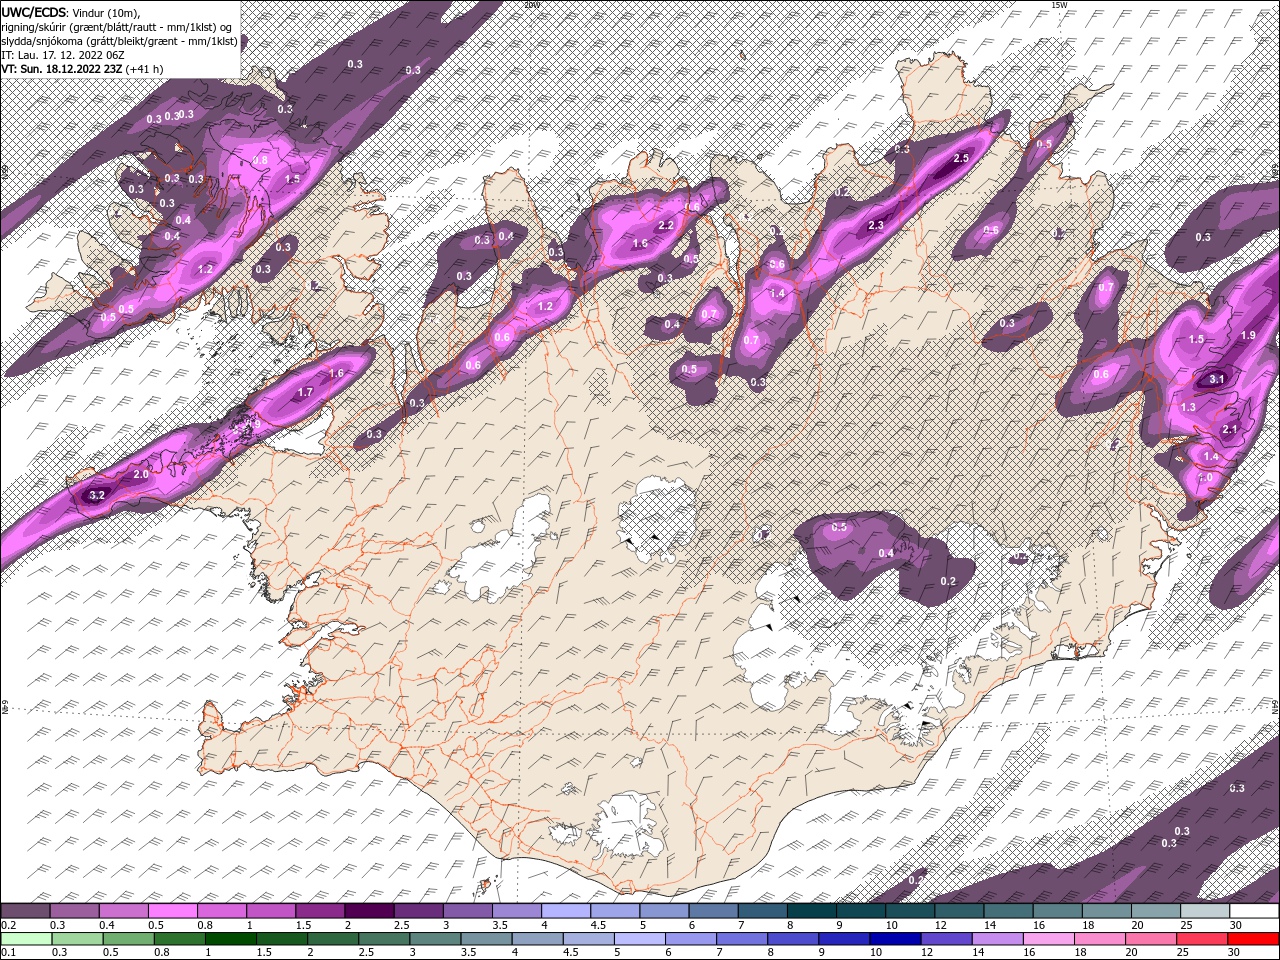Click the 0.2 label of the purple snow scale
Screen dimensions: 1280x960
pyautogui.click(x=8, y=925)
